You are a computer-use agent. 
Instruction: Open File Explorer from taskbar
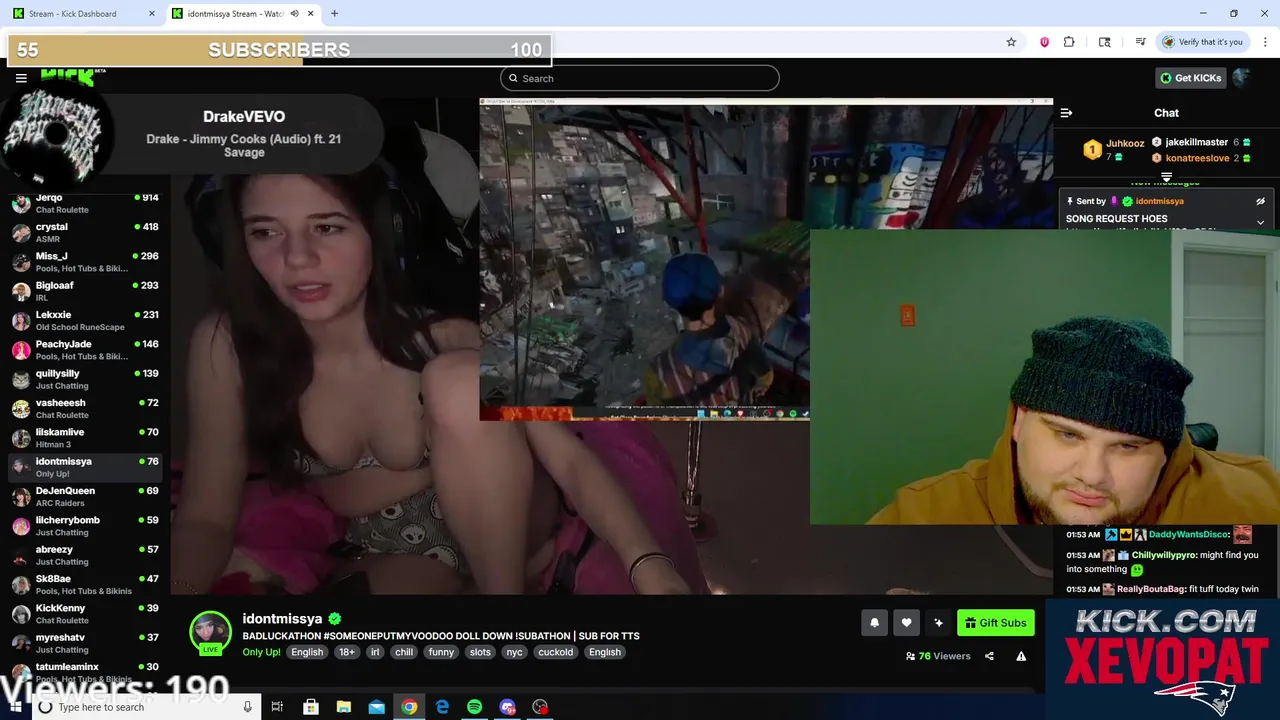pyautogui.click(x=344, y=707)
